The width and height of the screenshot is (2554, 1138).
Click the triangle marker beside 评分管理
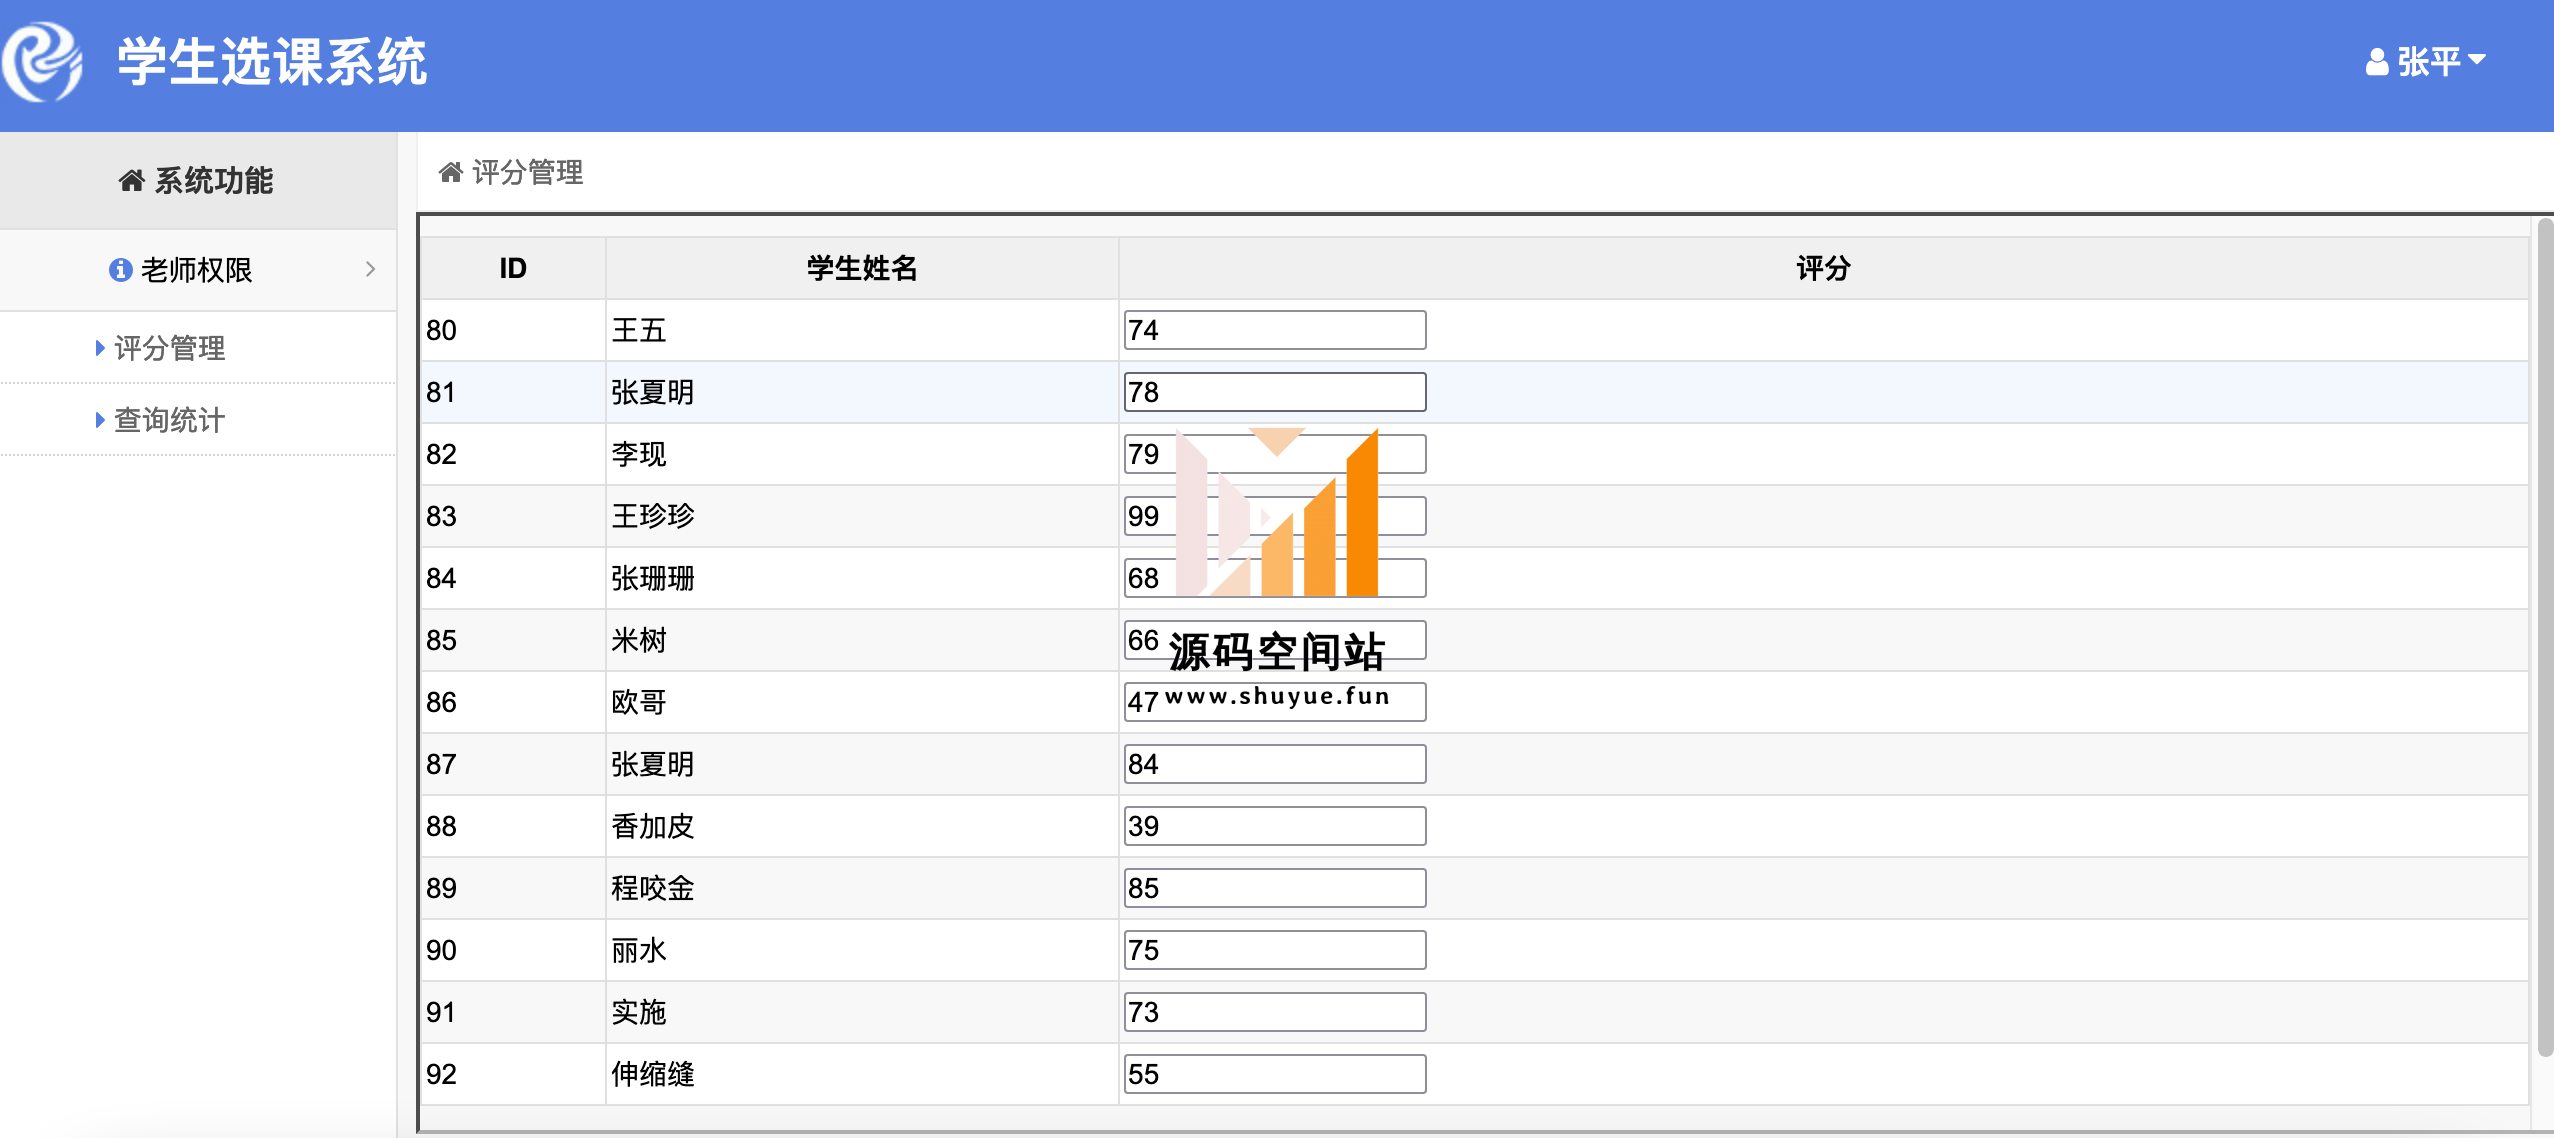[100, 348]
